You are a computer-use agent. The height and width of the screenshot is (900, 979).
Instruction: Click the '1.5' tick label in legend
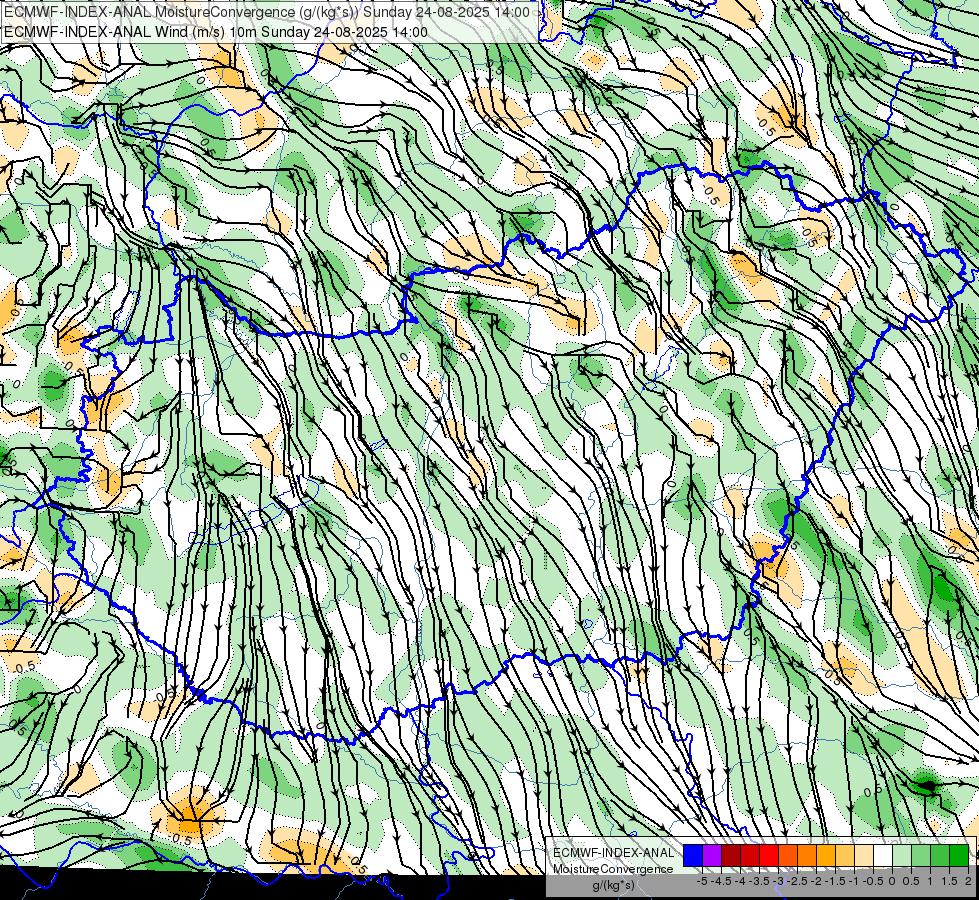click(949, 881)
